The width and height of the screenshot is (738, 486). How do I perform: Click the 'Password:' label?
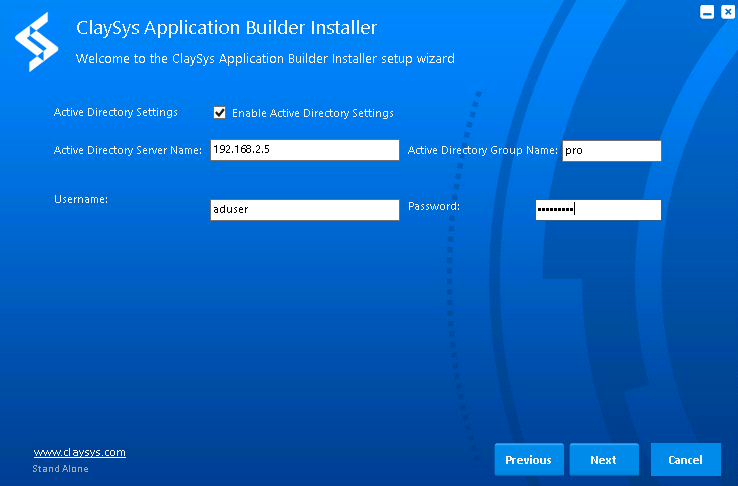point(434,206)
